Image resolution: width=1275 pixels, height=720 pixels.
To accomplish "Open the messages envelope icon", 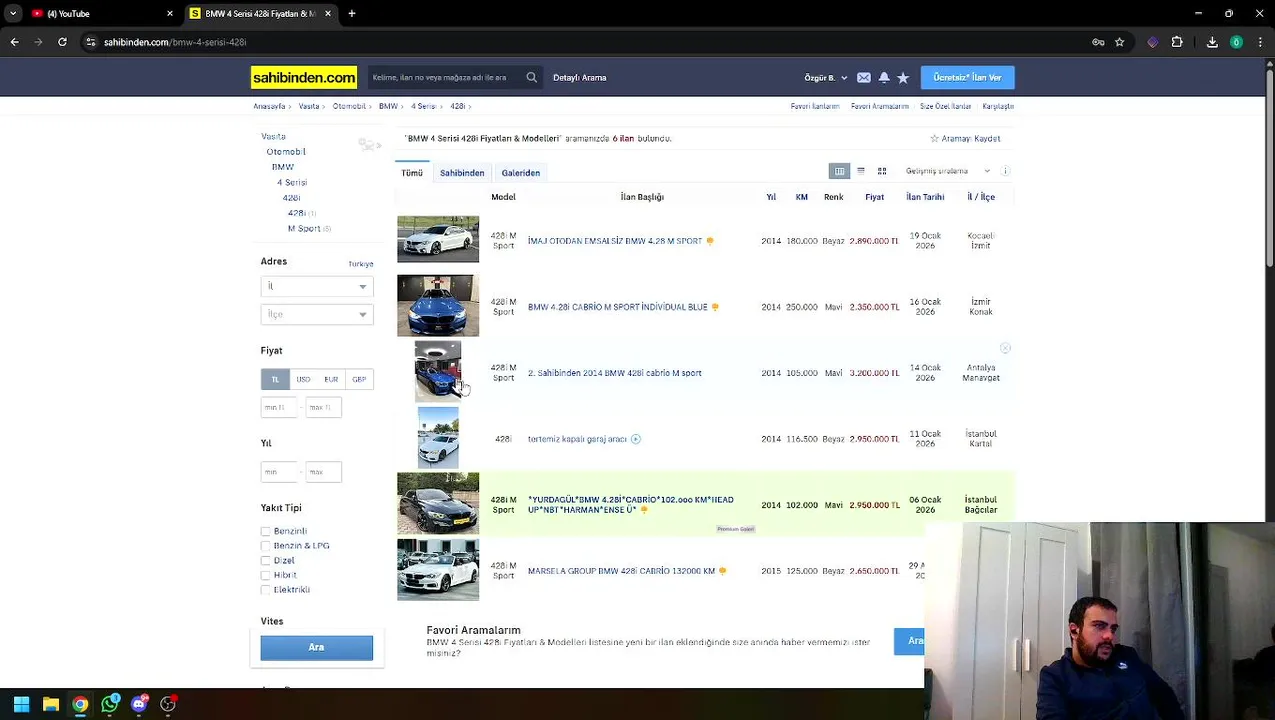I will coord(864,77).
